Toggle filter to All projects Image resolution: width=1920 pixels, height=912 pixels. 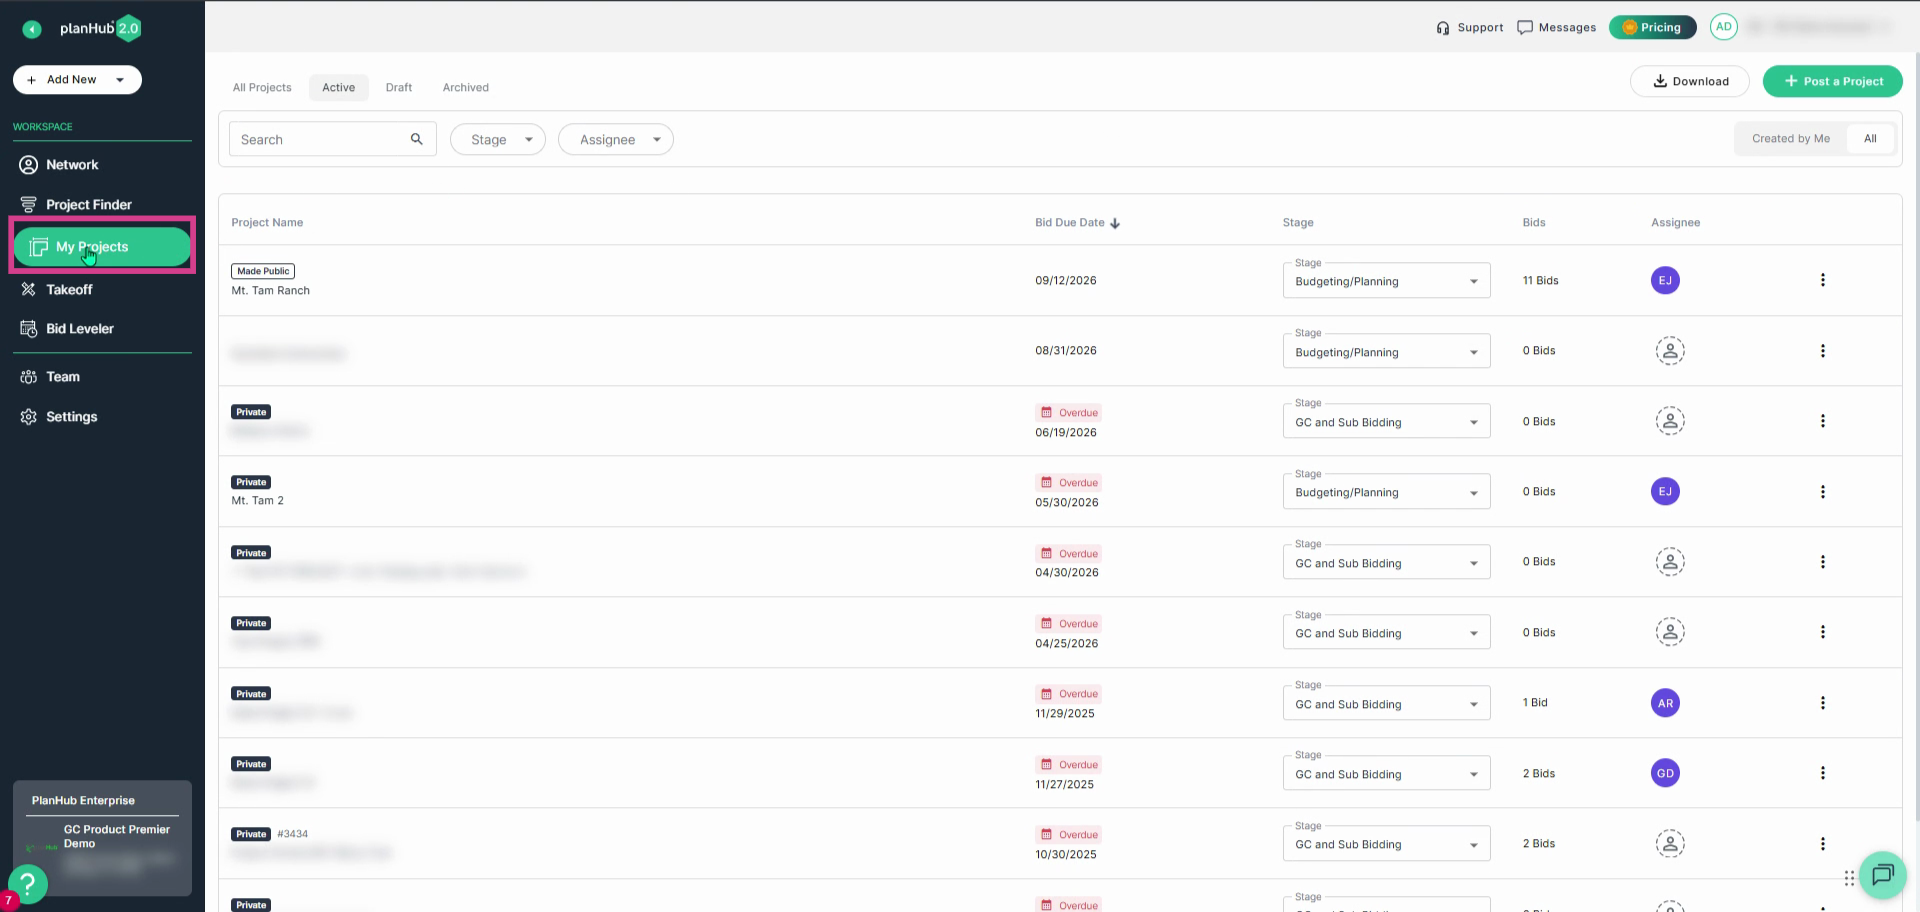tap(1870, 139)
